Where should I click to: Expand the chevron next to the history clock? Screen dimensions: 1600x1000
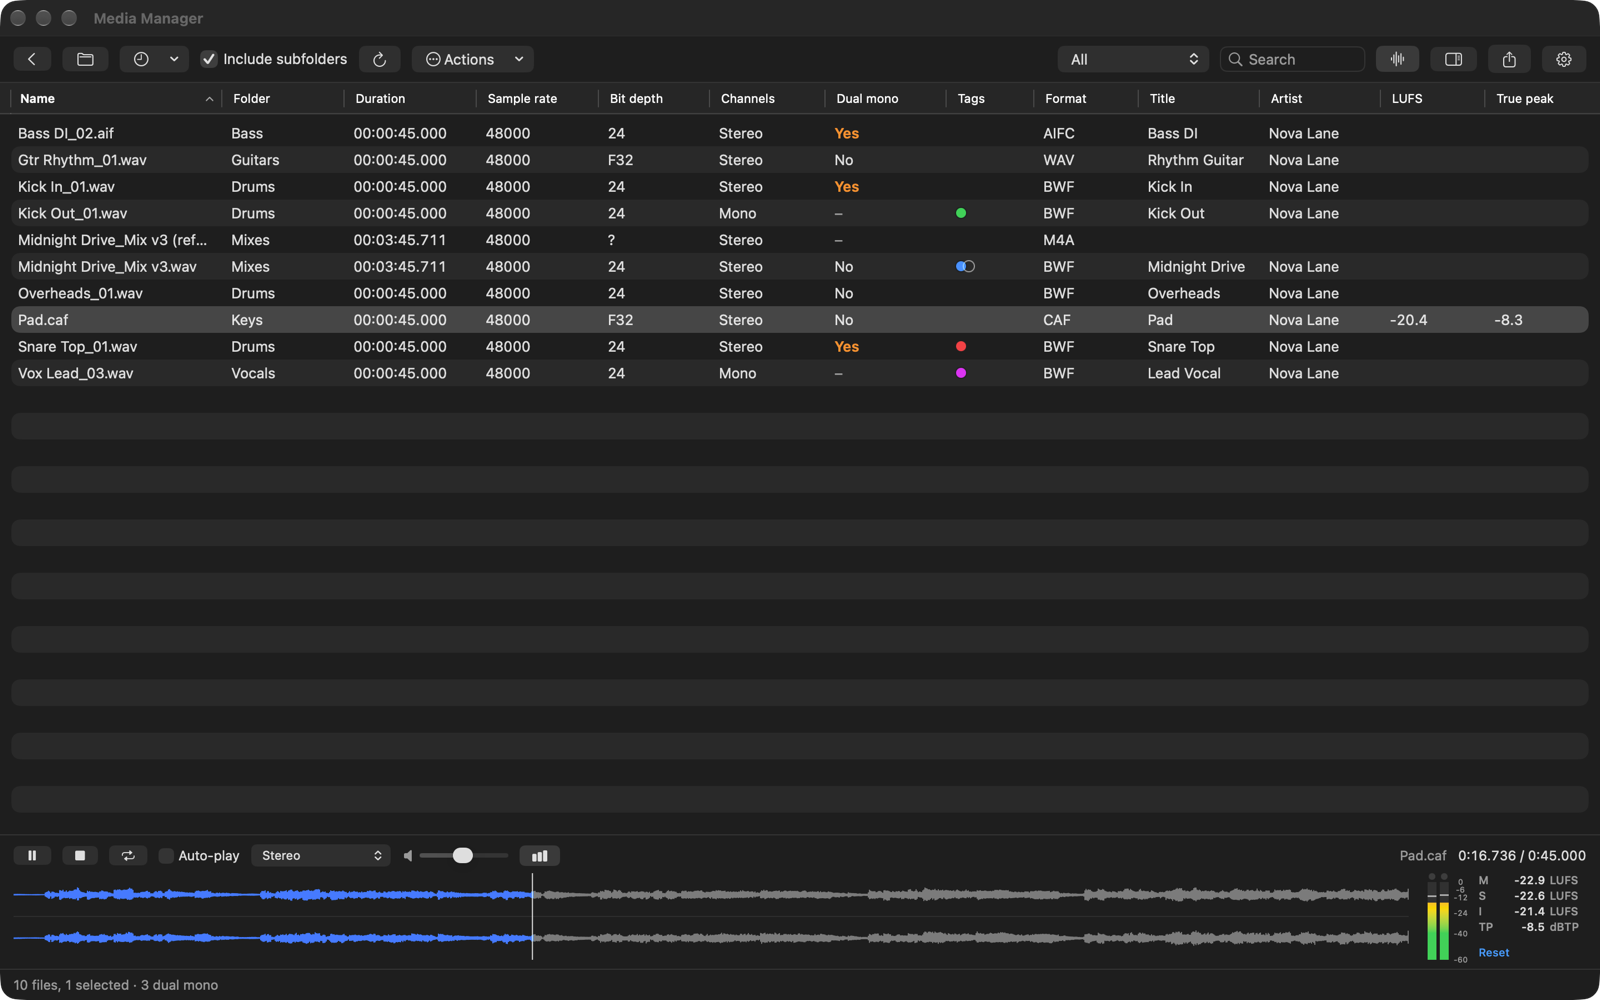click(174, 59)
